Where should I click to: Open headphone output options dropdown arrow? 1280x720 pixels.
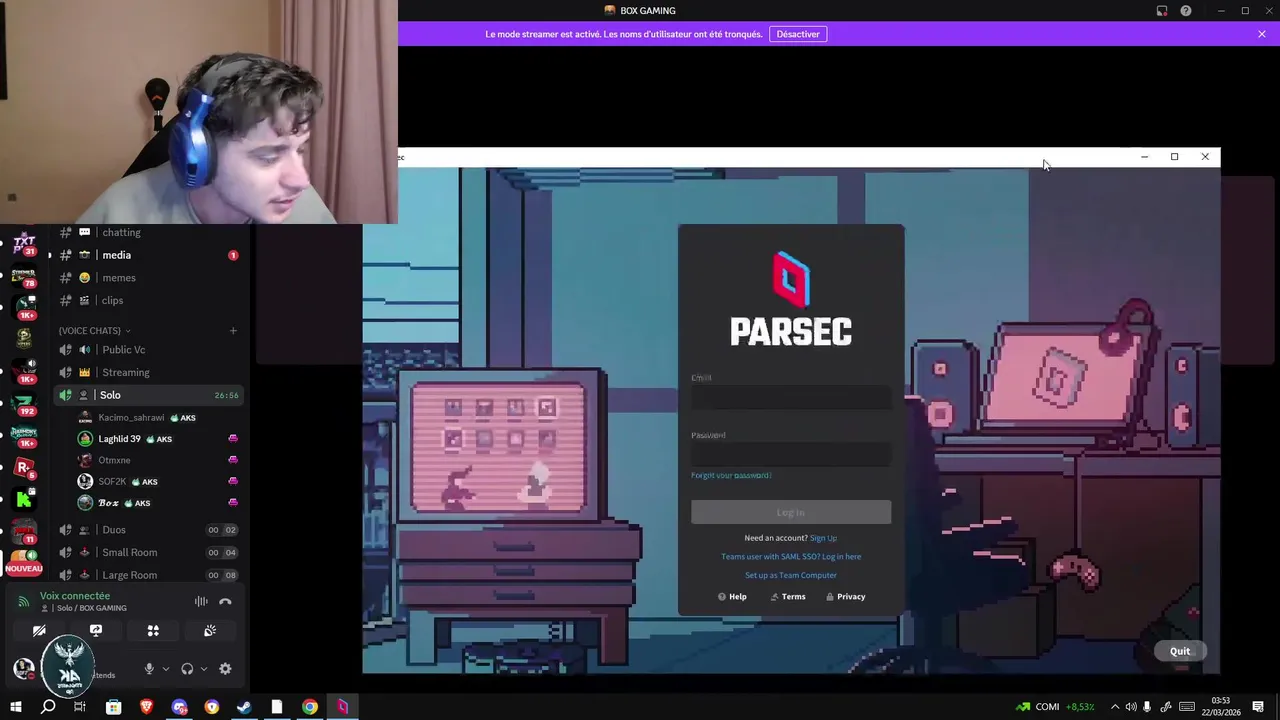(204, 669)
